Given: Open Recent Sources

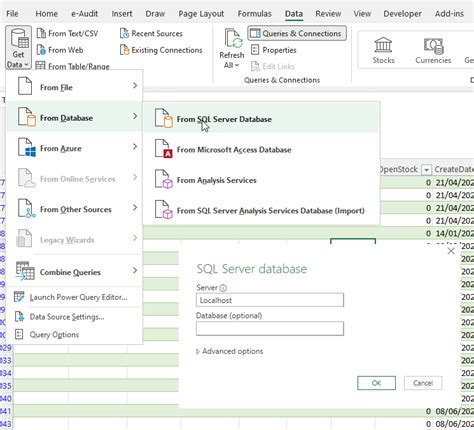Looking at the screenshot, I should click(151, 33).
